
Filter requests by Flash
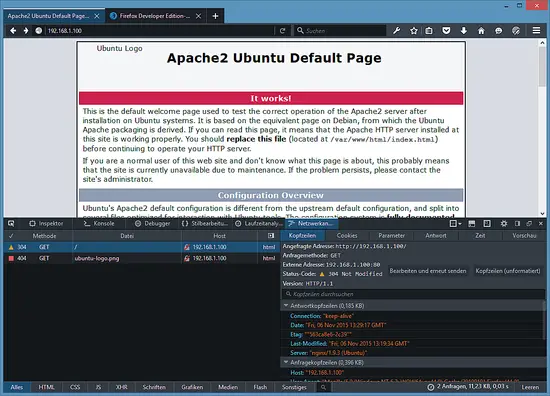tap(260, 387)
